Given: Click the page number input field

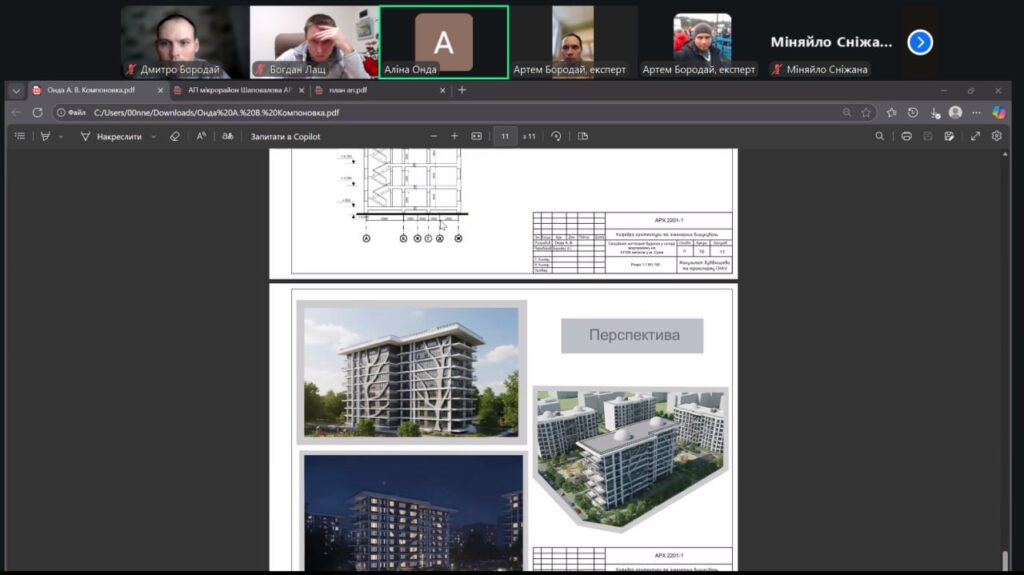Looking at the screenshot, I should [505, 136].
